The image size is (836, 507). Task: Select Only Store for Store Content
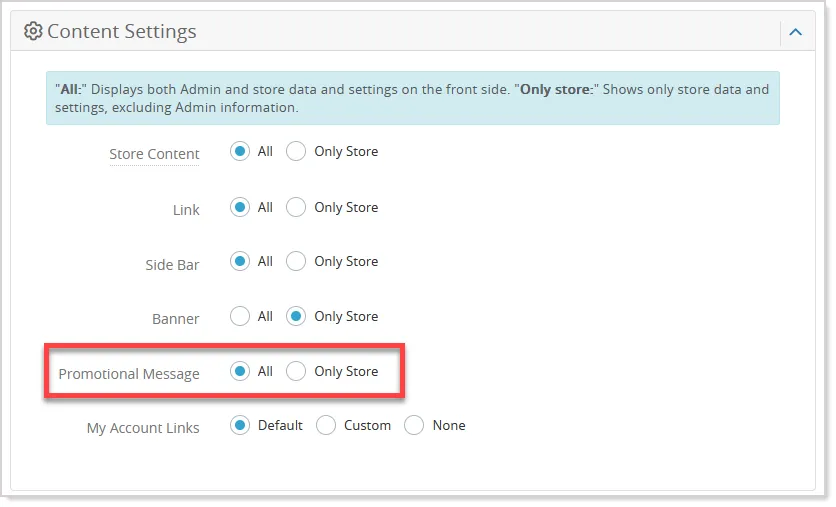[x=296, y=151]
